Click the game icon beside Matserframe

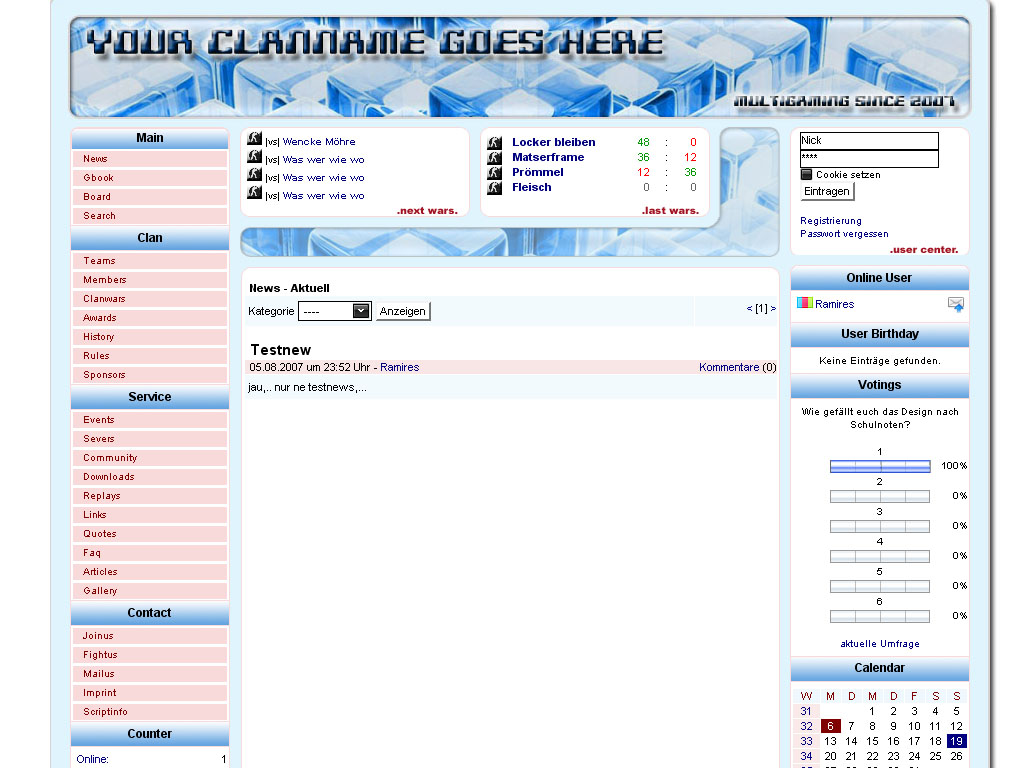(x=494, y=158)
